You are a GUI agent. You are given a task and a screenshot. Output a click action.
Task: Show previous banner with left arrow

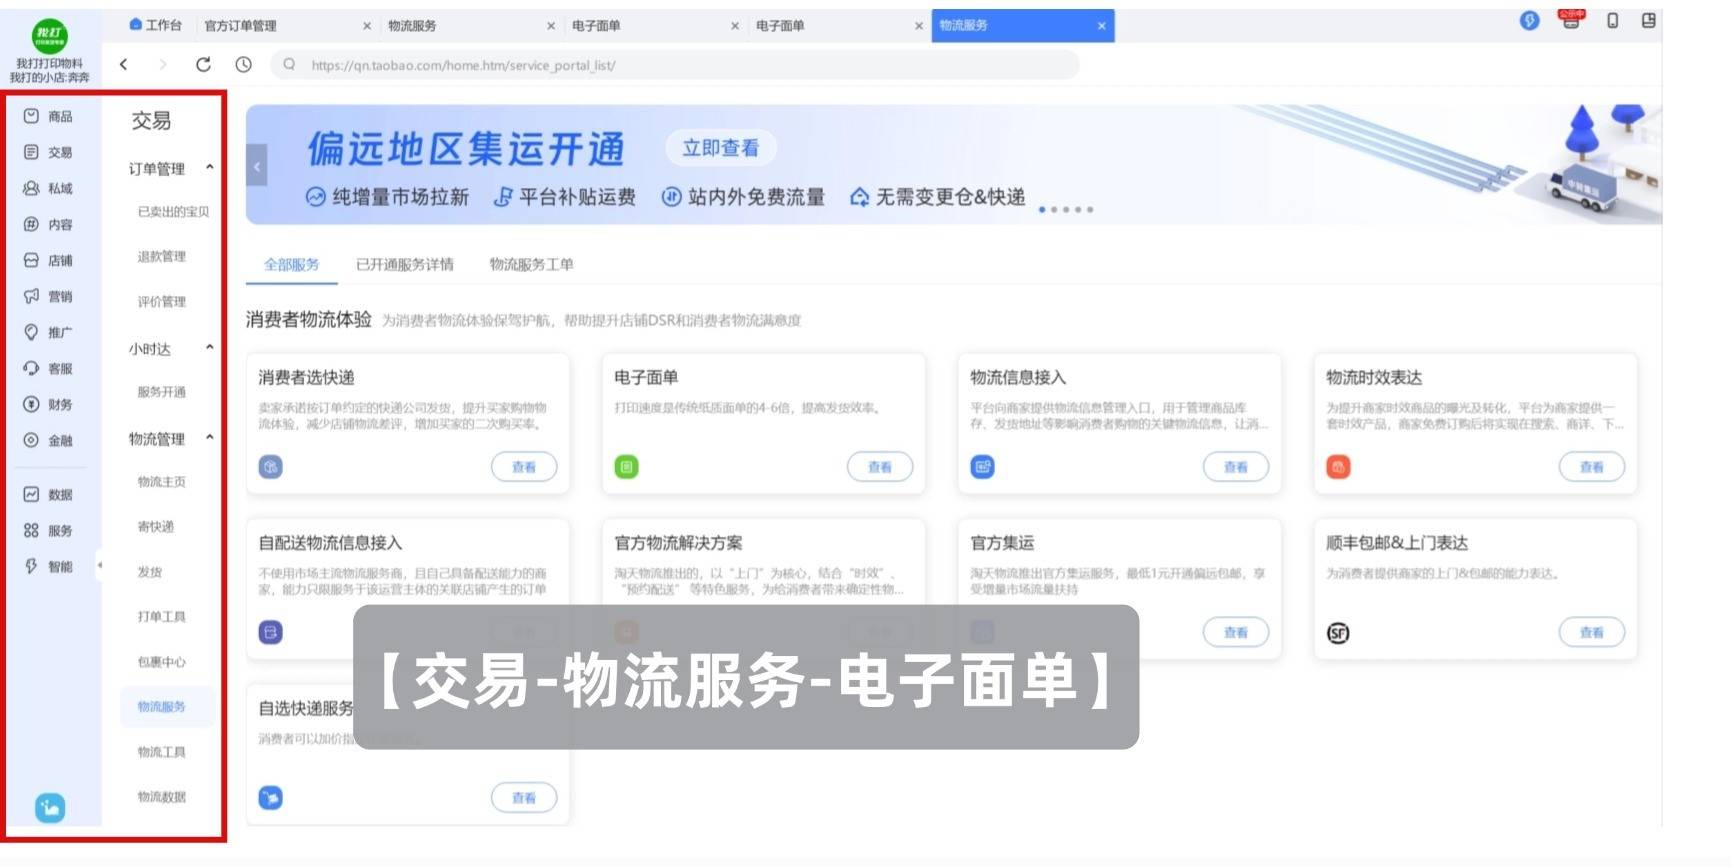click(256, 166)
